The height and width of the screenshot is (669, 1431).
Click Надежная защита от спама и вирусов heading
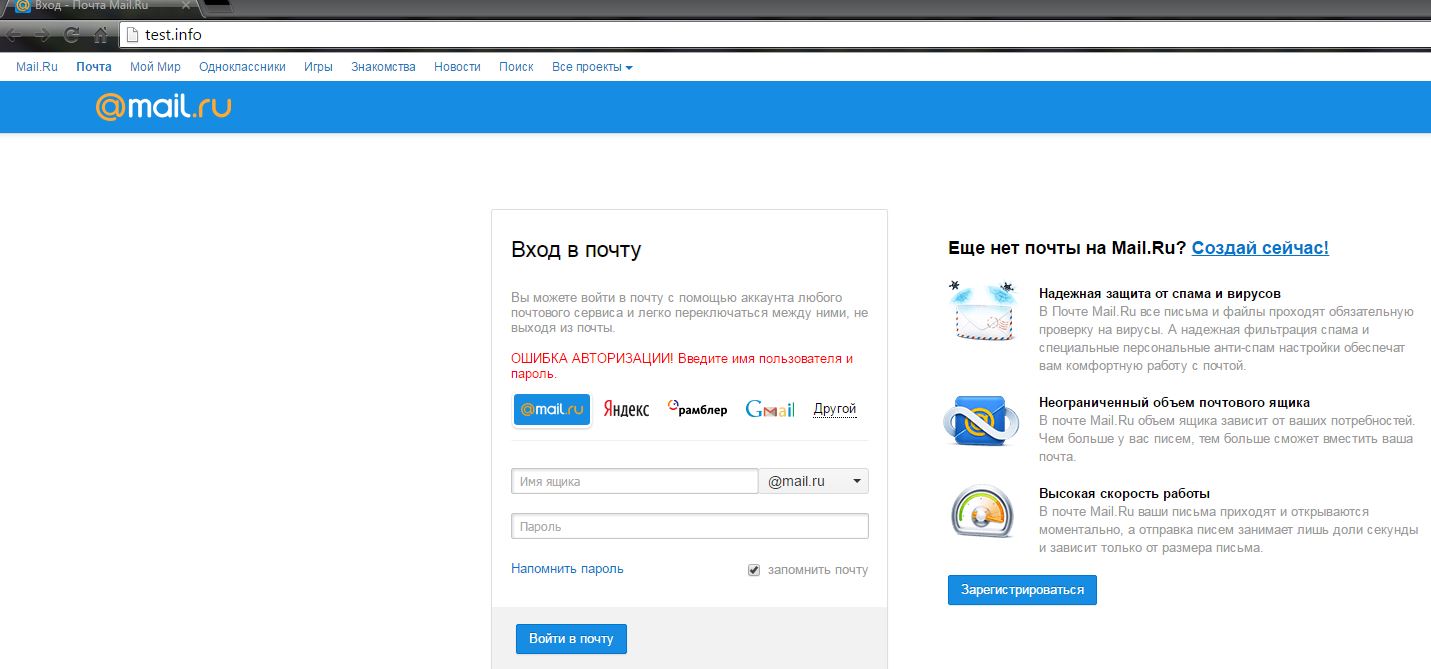click(x=1160, y=294)
